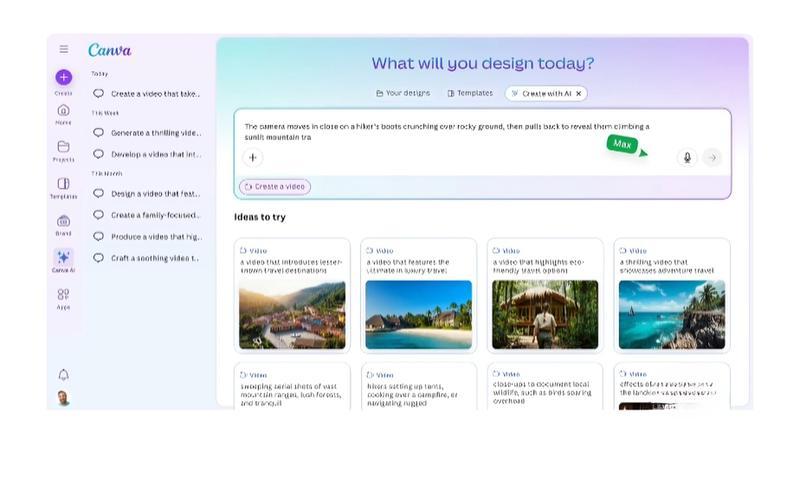Viewport: 800px width, 500px height.
Task: Open chat 'Create a family-focused..'
Action: [147, 215]
